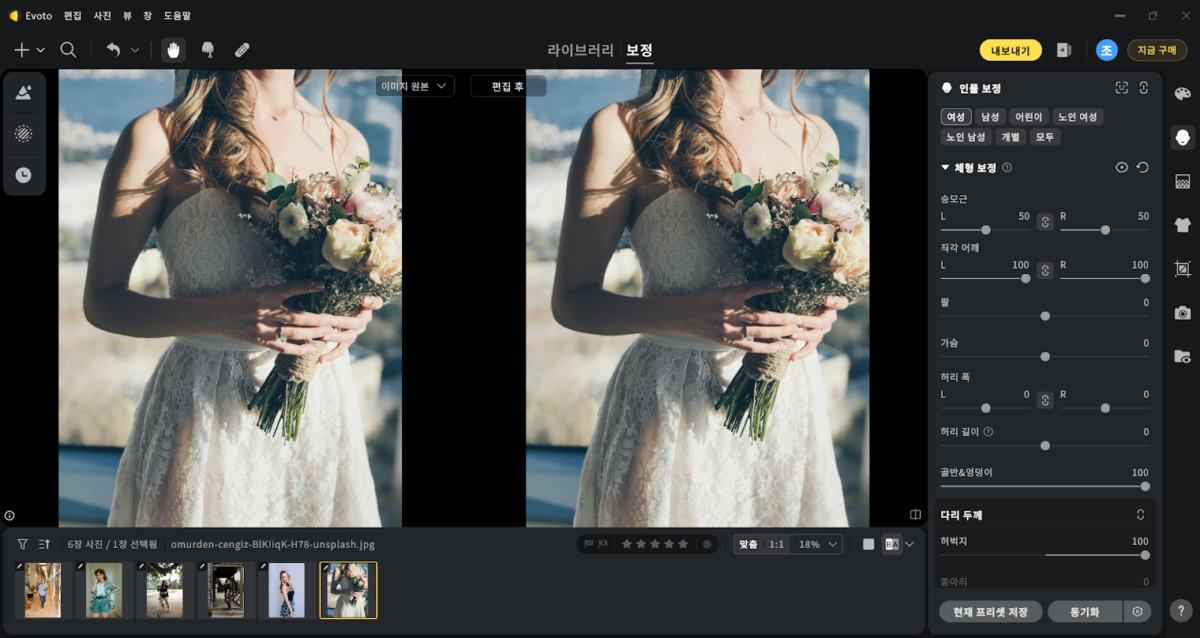Open the color adjustment palette panel

1183,93
